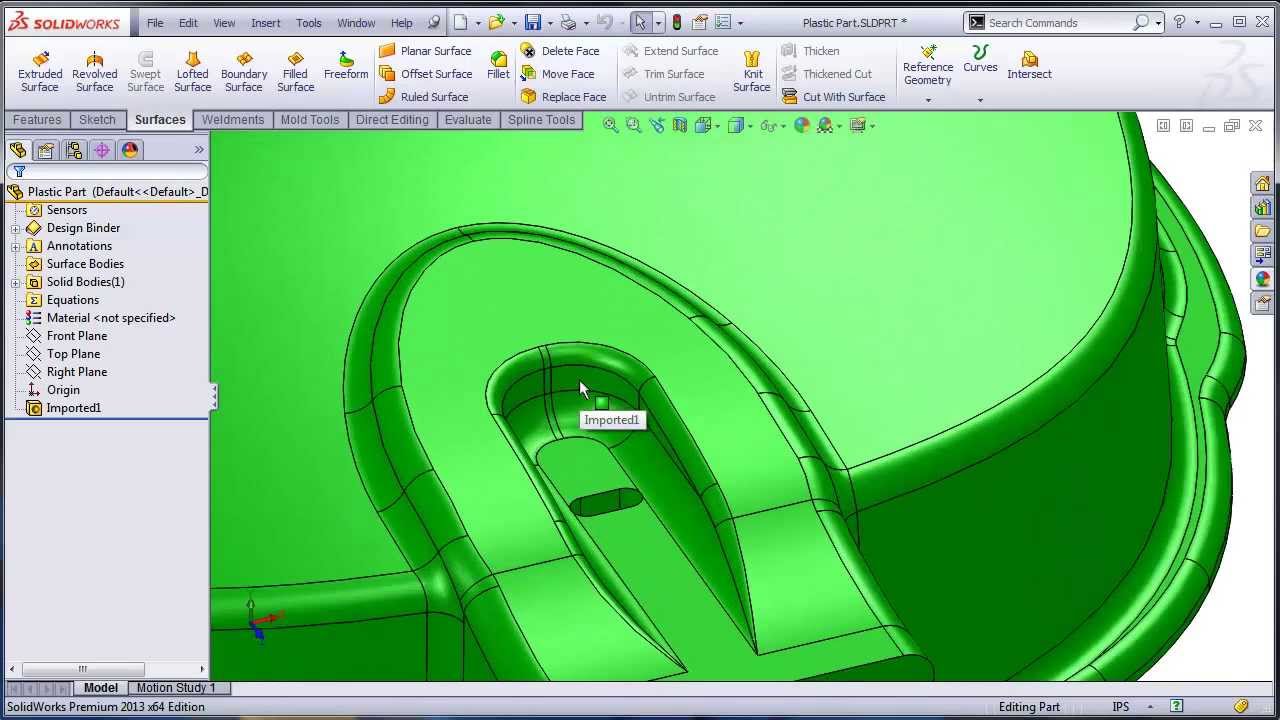Activate the Filled Surface tool

(x=295, y=72)
